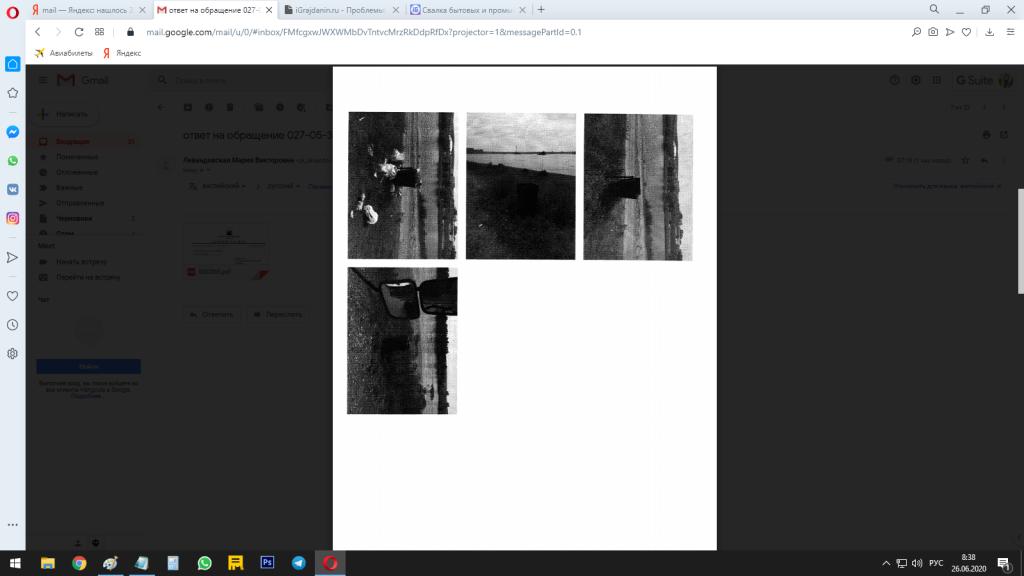Take a snapshot with the camera icon
Viewport: 1024px width, 576px height.
[933, 32]
